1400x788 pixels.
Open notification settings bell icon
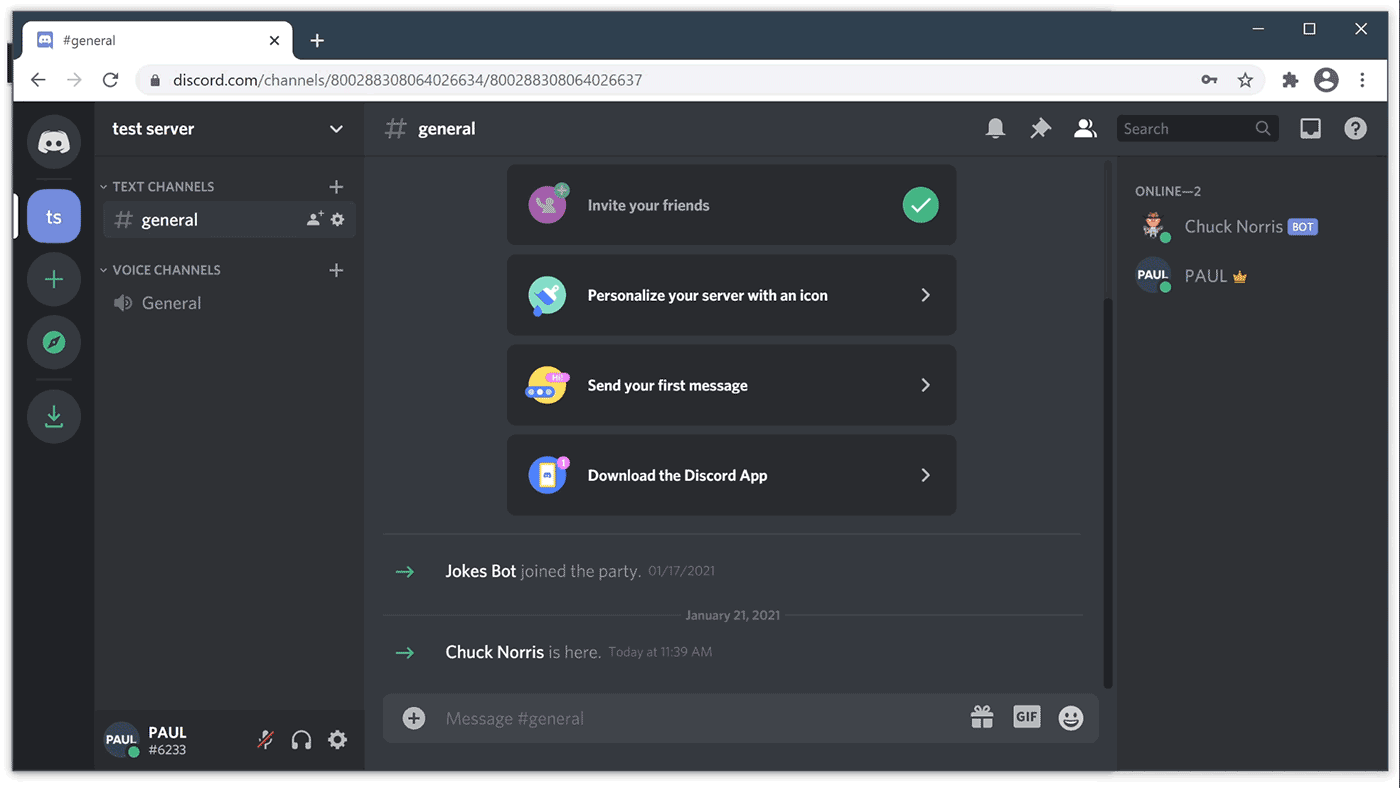995,128
